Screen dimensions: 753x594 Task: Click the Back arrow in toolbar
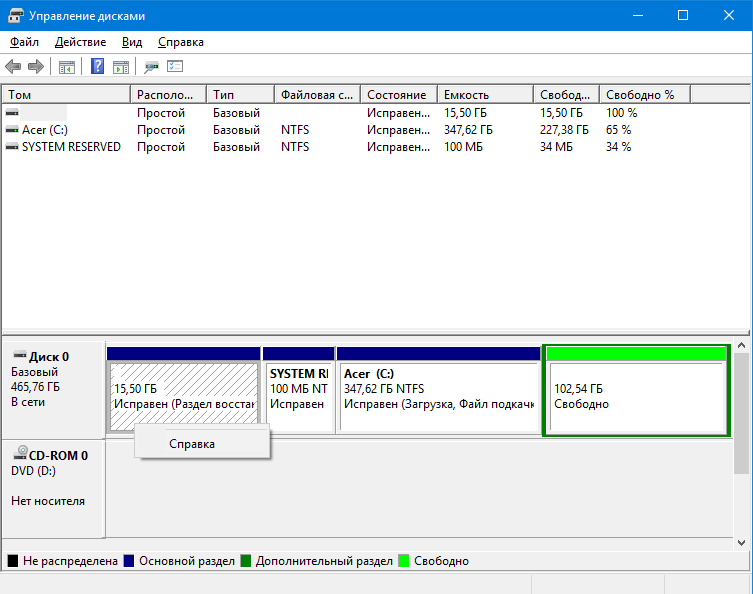point(13,66)
